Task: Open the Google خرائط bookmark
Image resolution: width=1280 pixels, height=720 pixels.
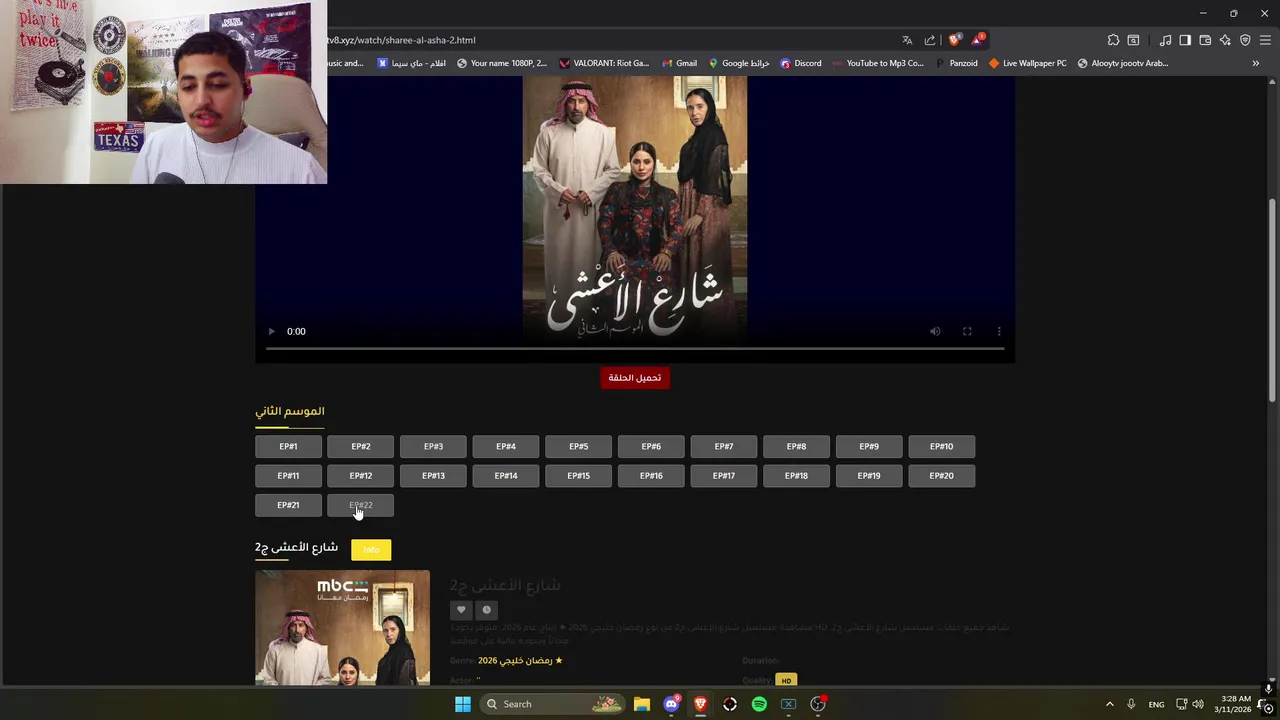Action: pyautogui.click(x=739, y=63)
